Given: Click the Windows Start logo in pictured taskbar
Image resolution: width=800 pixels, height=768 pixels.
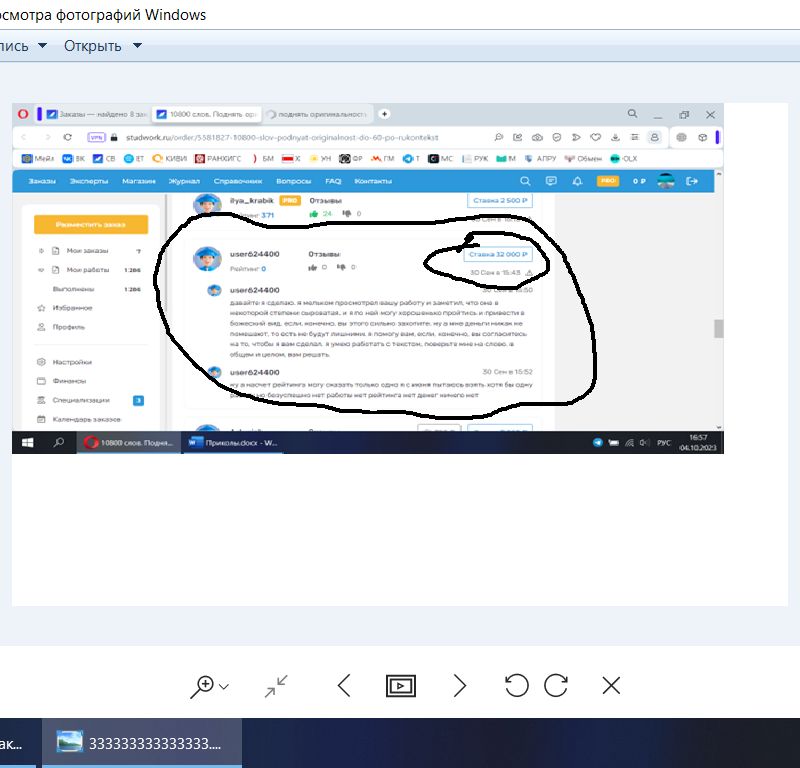Looking at the screenshot, I should 27,442.
